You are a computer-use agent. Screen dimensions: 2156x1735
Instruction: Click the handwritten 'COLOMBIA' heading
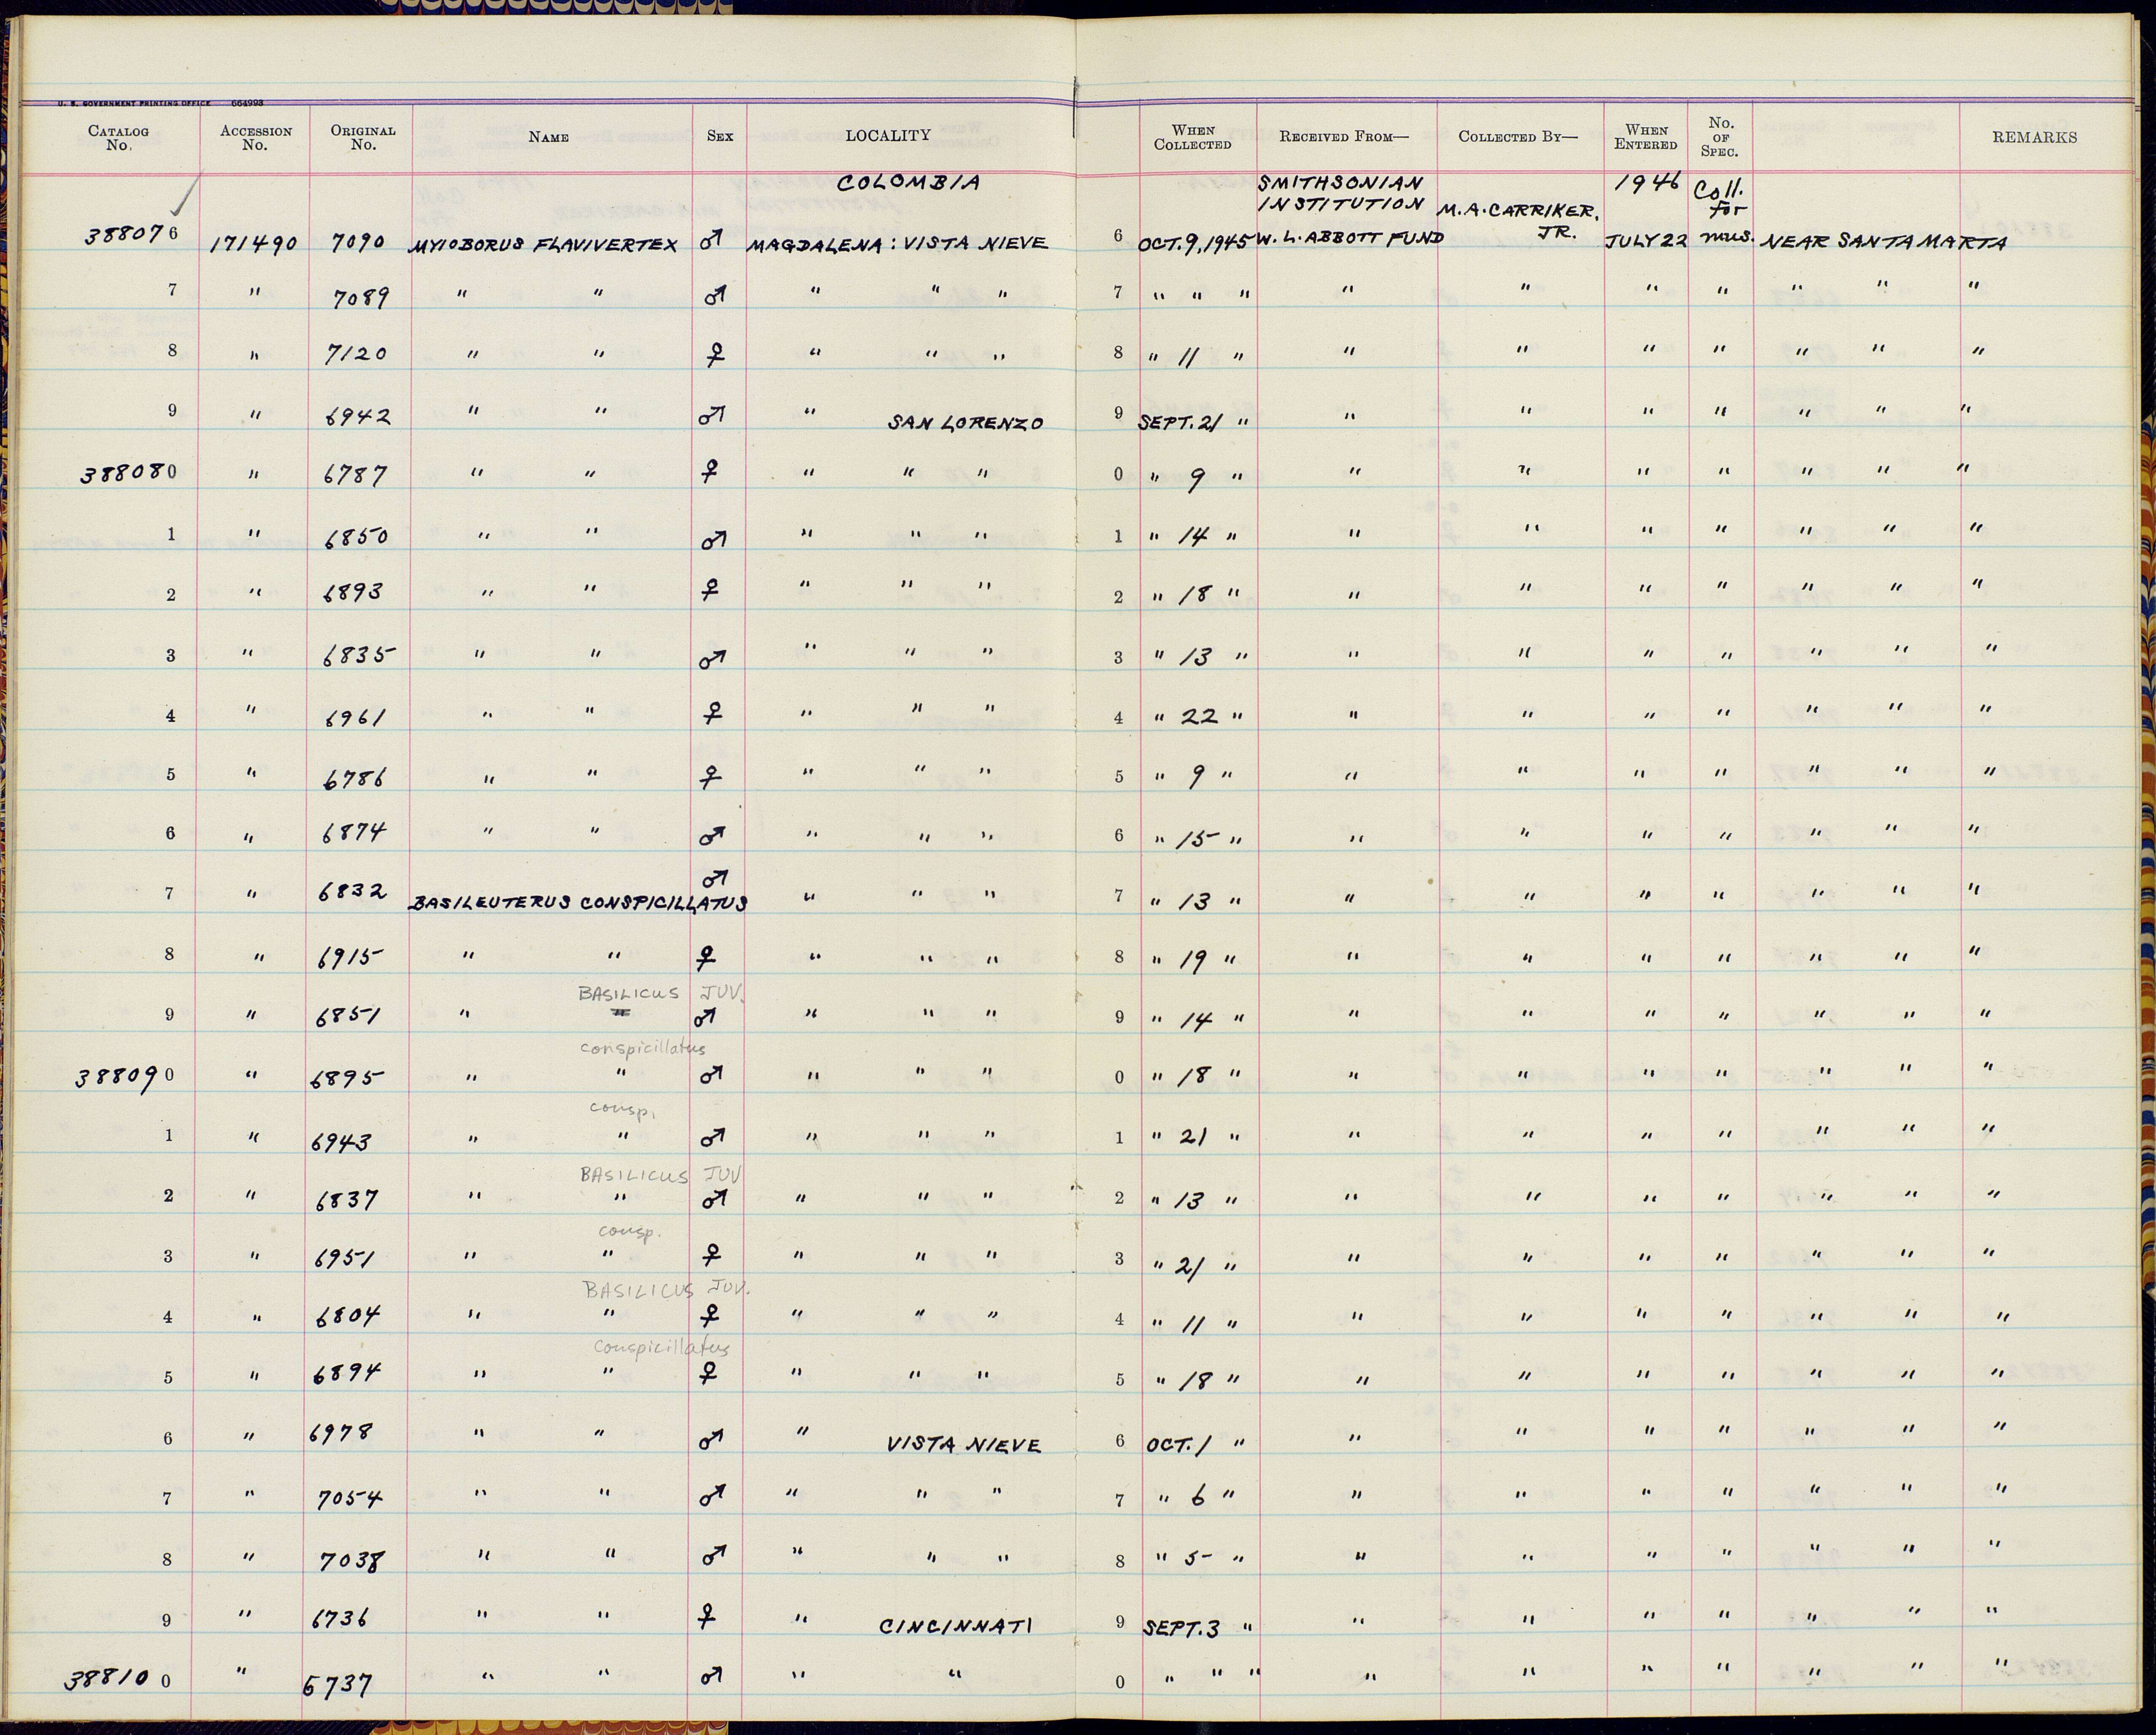point(908,183)
